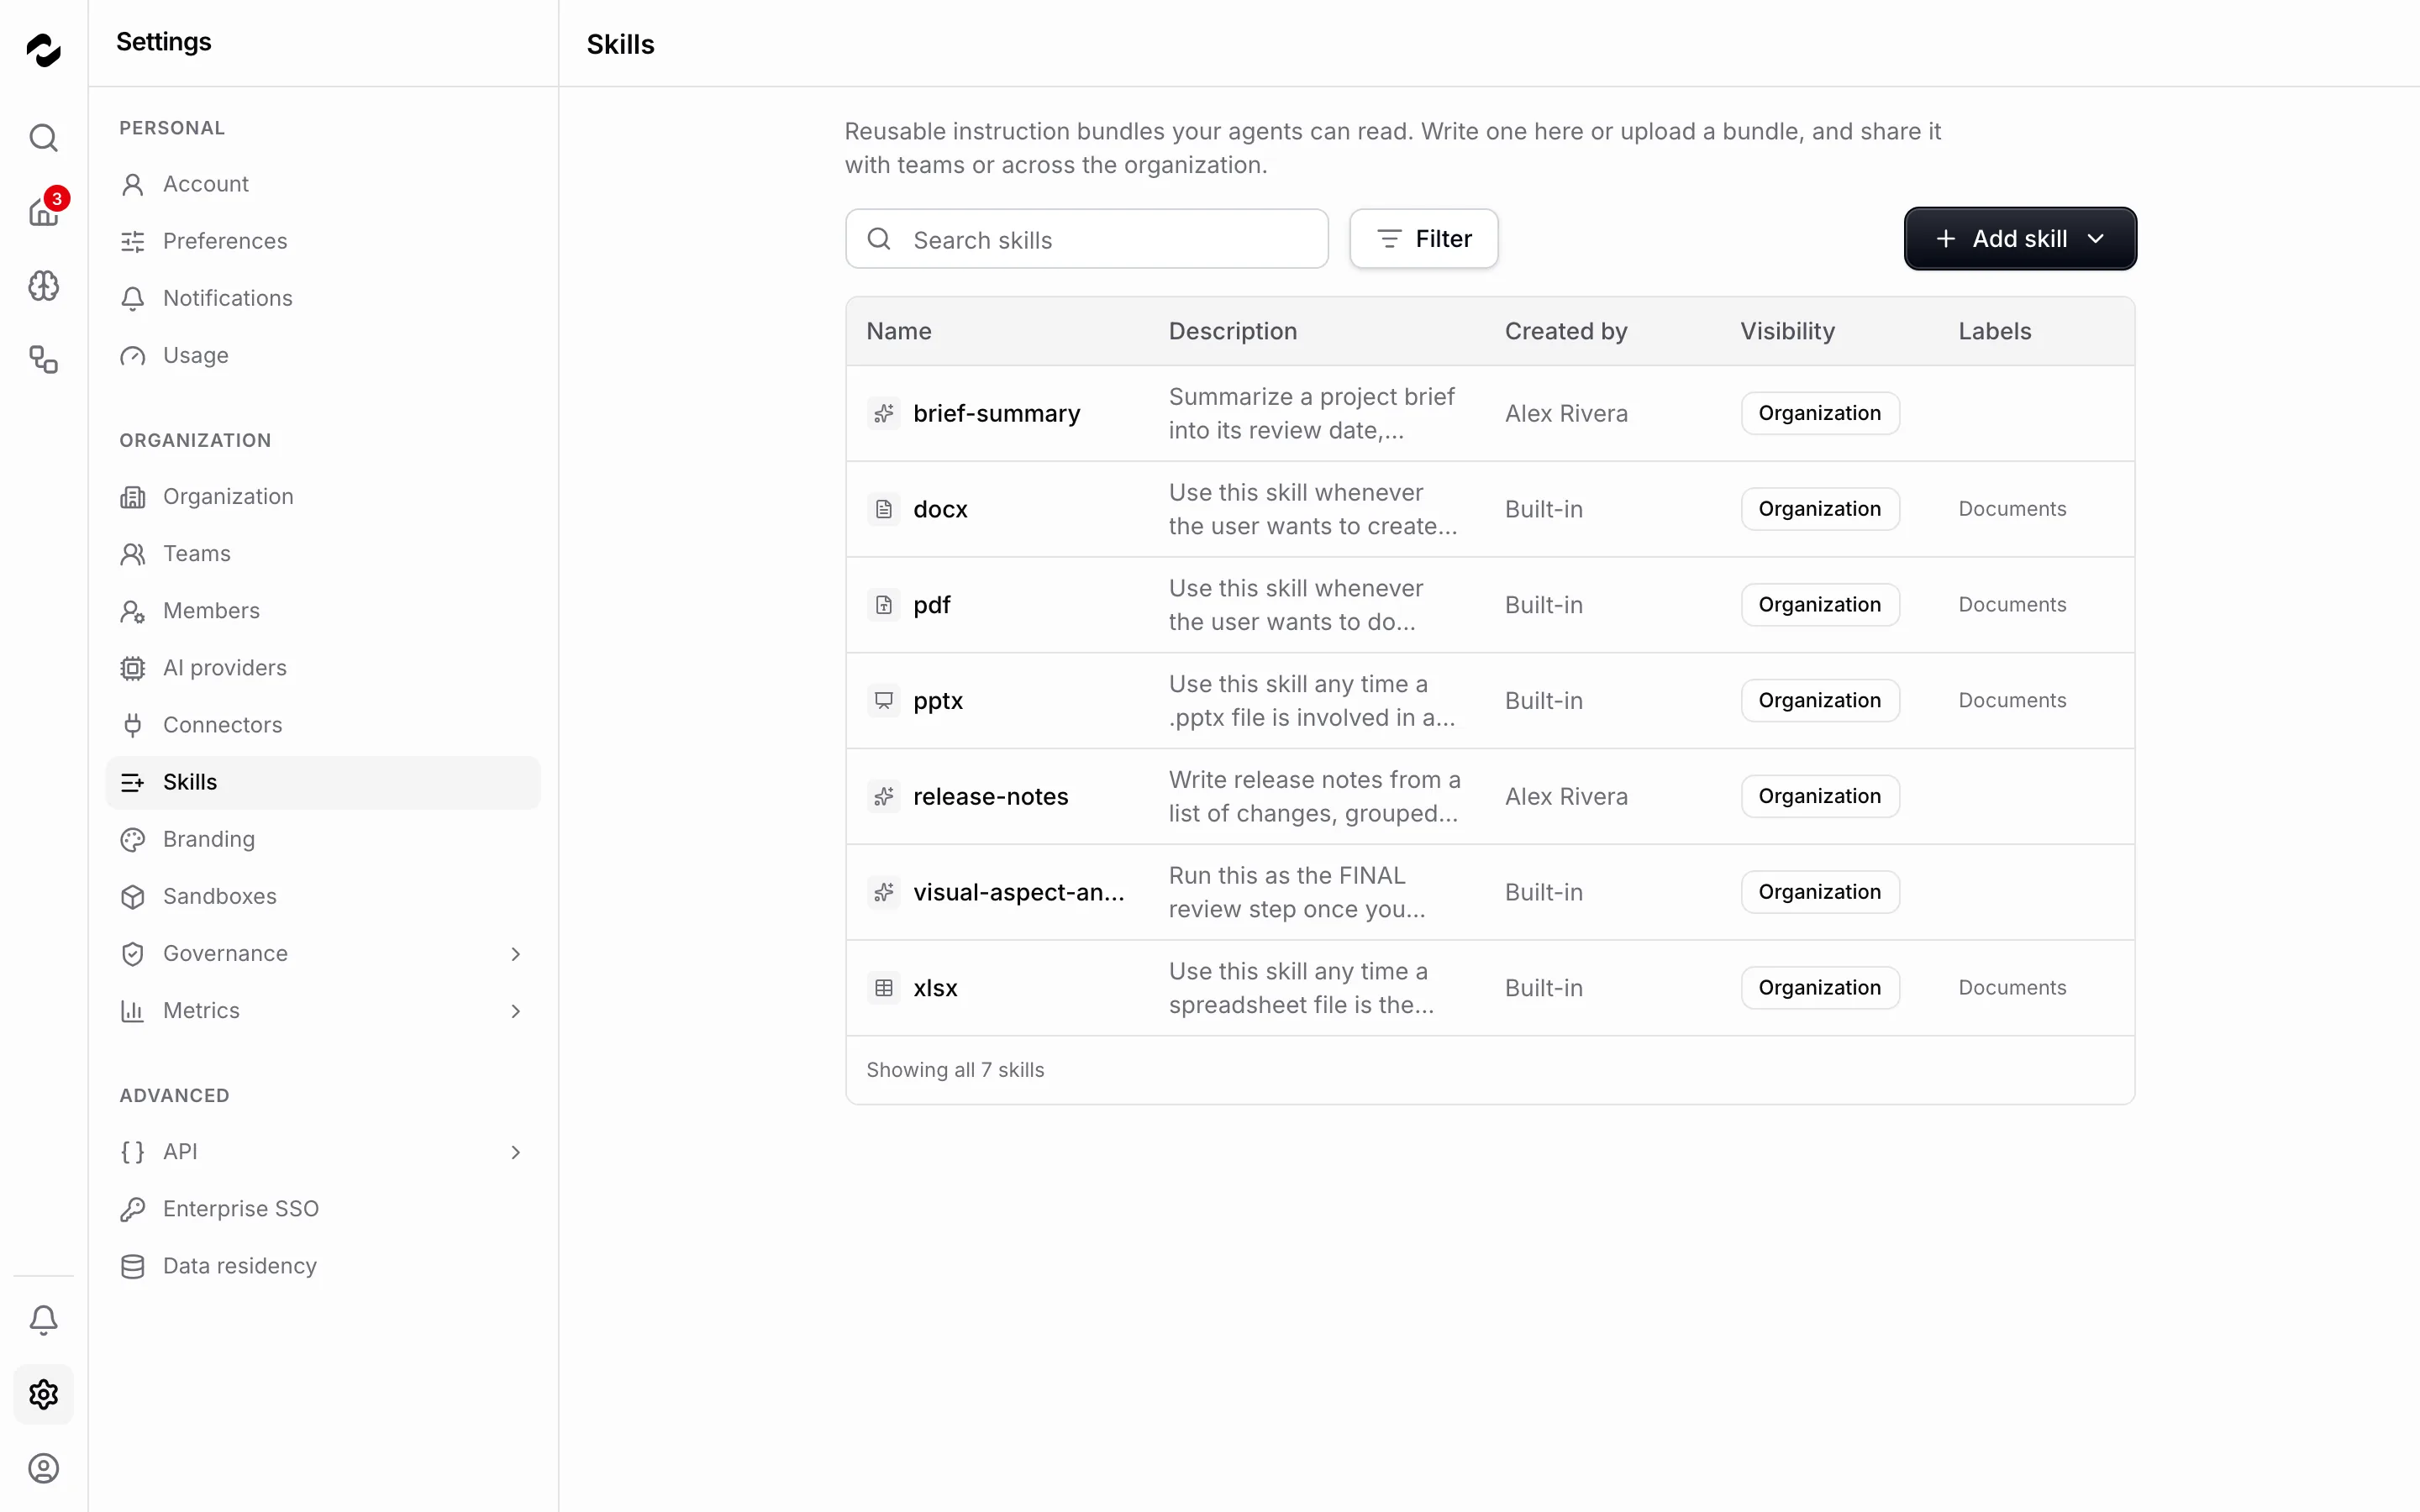Sort by Name column header
Viewport: 2420px width, 1512px height.
[898, 331]
